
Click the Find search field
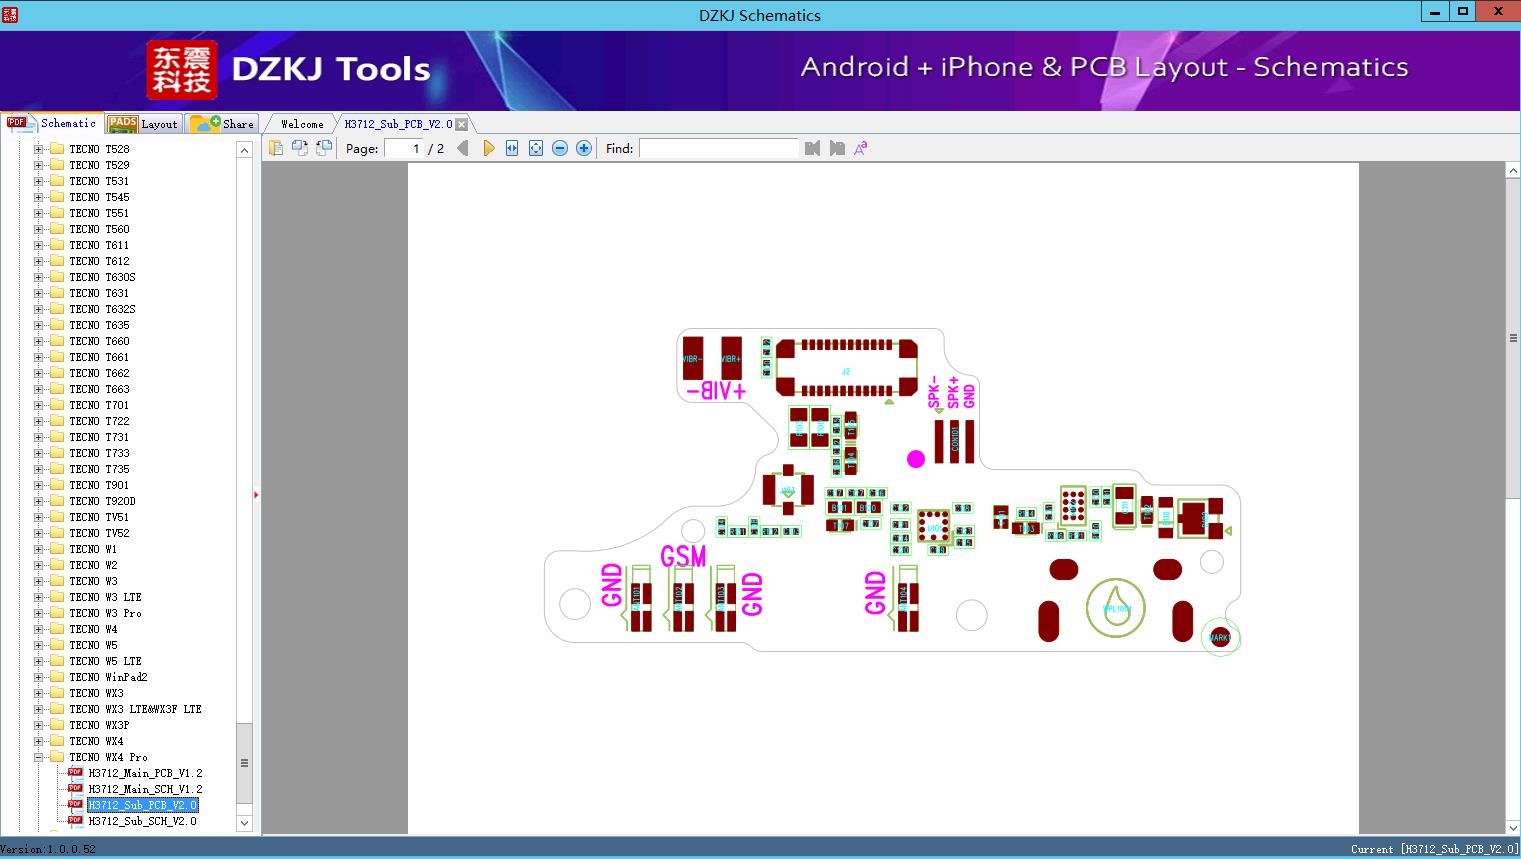pos(719,148)
